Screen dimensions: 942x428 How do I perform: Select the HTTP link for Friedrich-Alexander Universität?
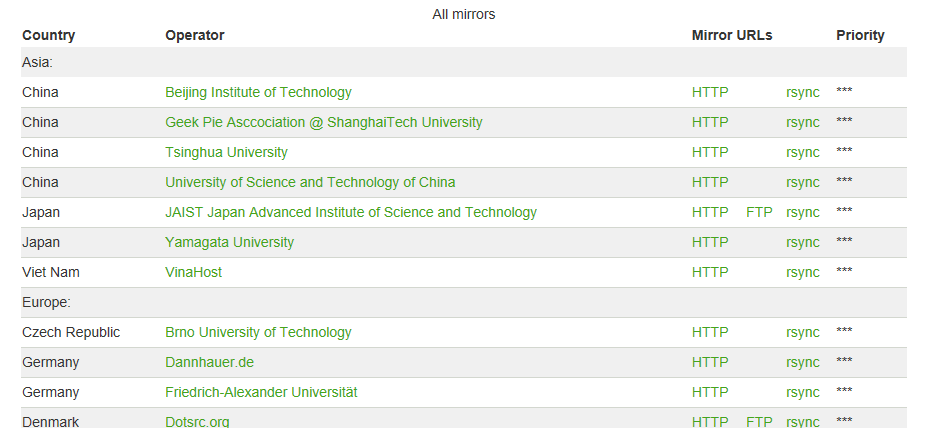[710, 393]
